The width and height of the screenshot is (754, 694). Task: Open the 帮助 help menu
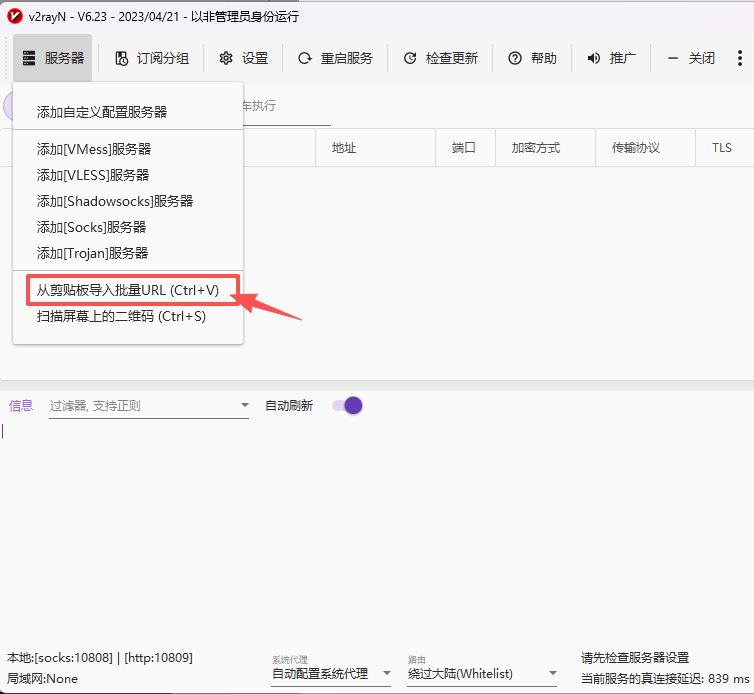pyautogui.click(x=532, y=58)
